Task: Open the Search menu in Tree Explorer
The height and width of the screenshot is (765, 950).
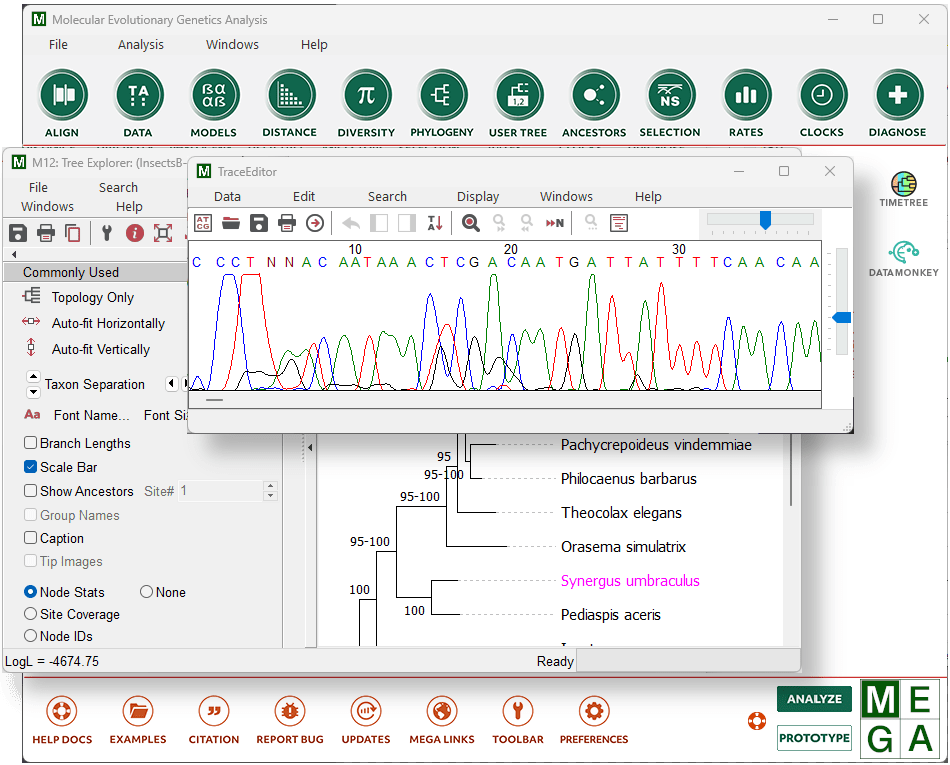Action: tap(118, 188)
